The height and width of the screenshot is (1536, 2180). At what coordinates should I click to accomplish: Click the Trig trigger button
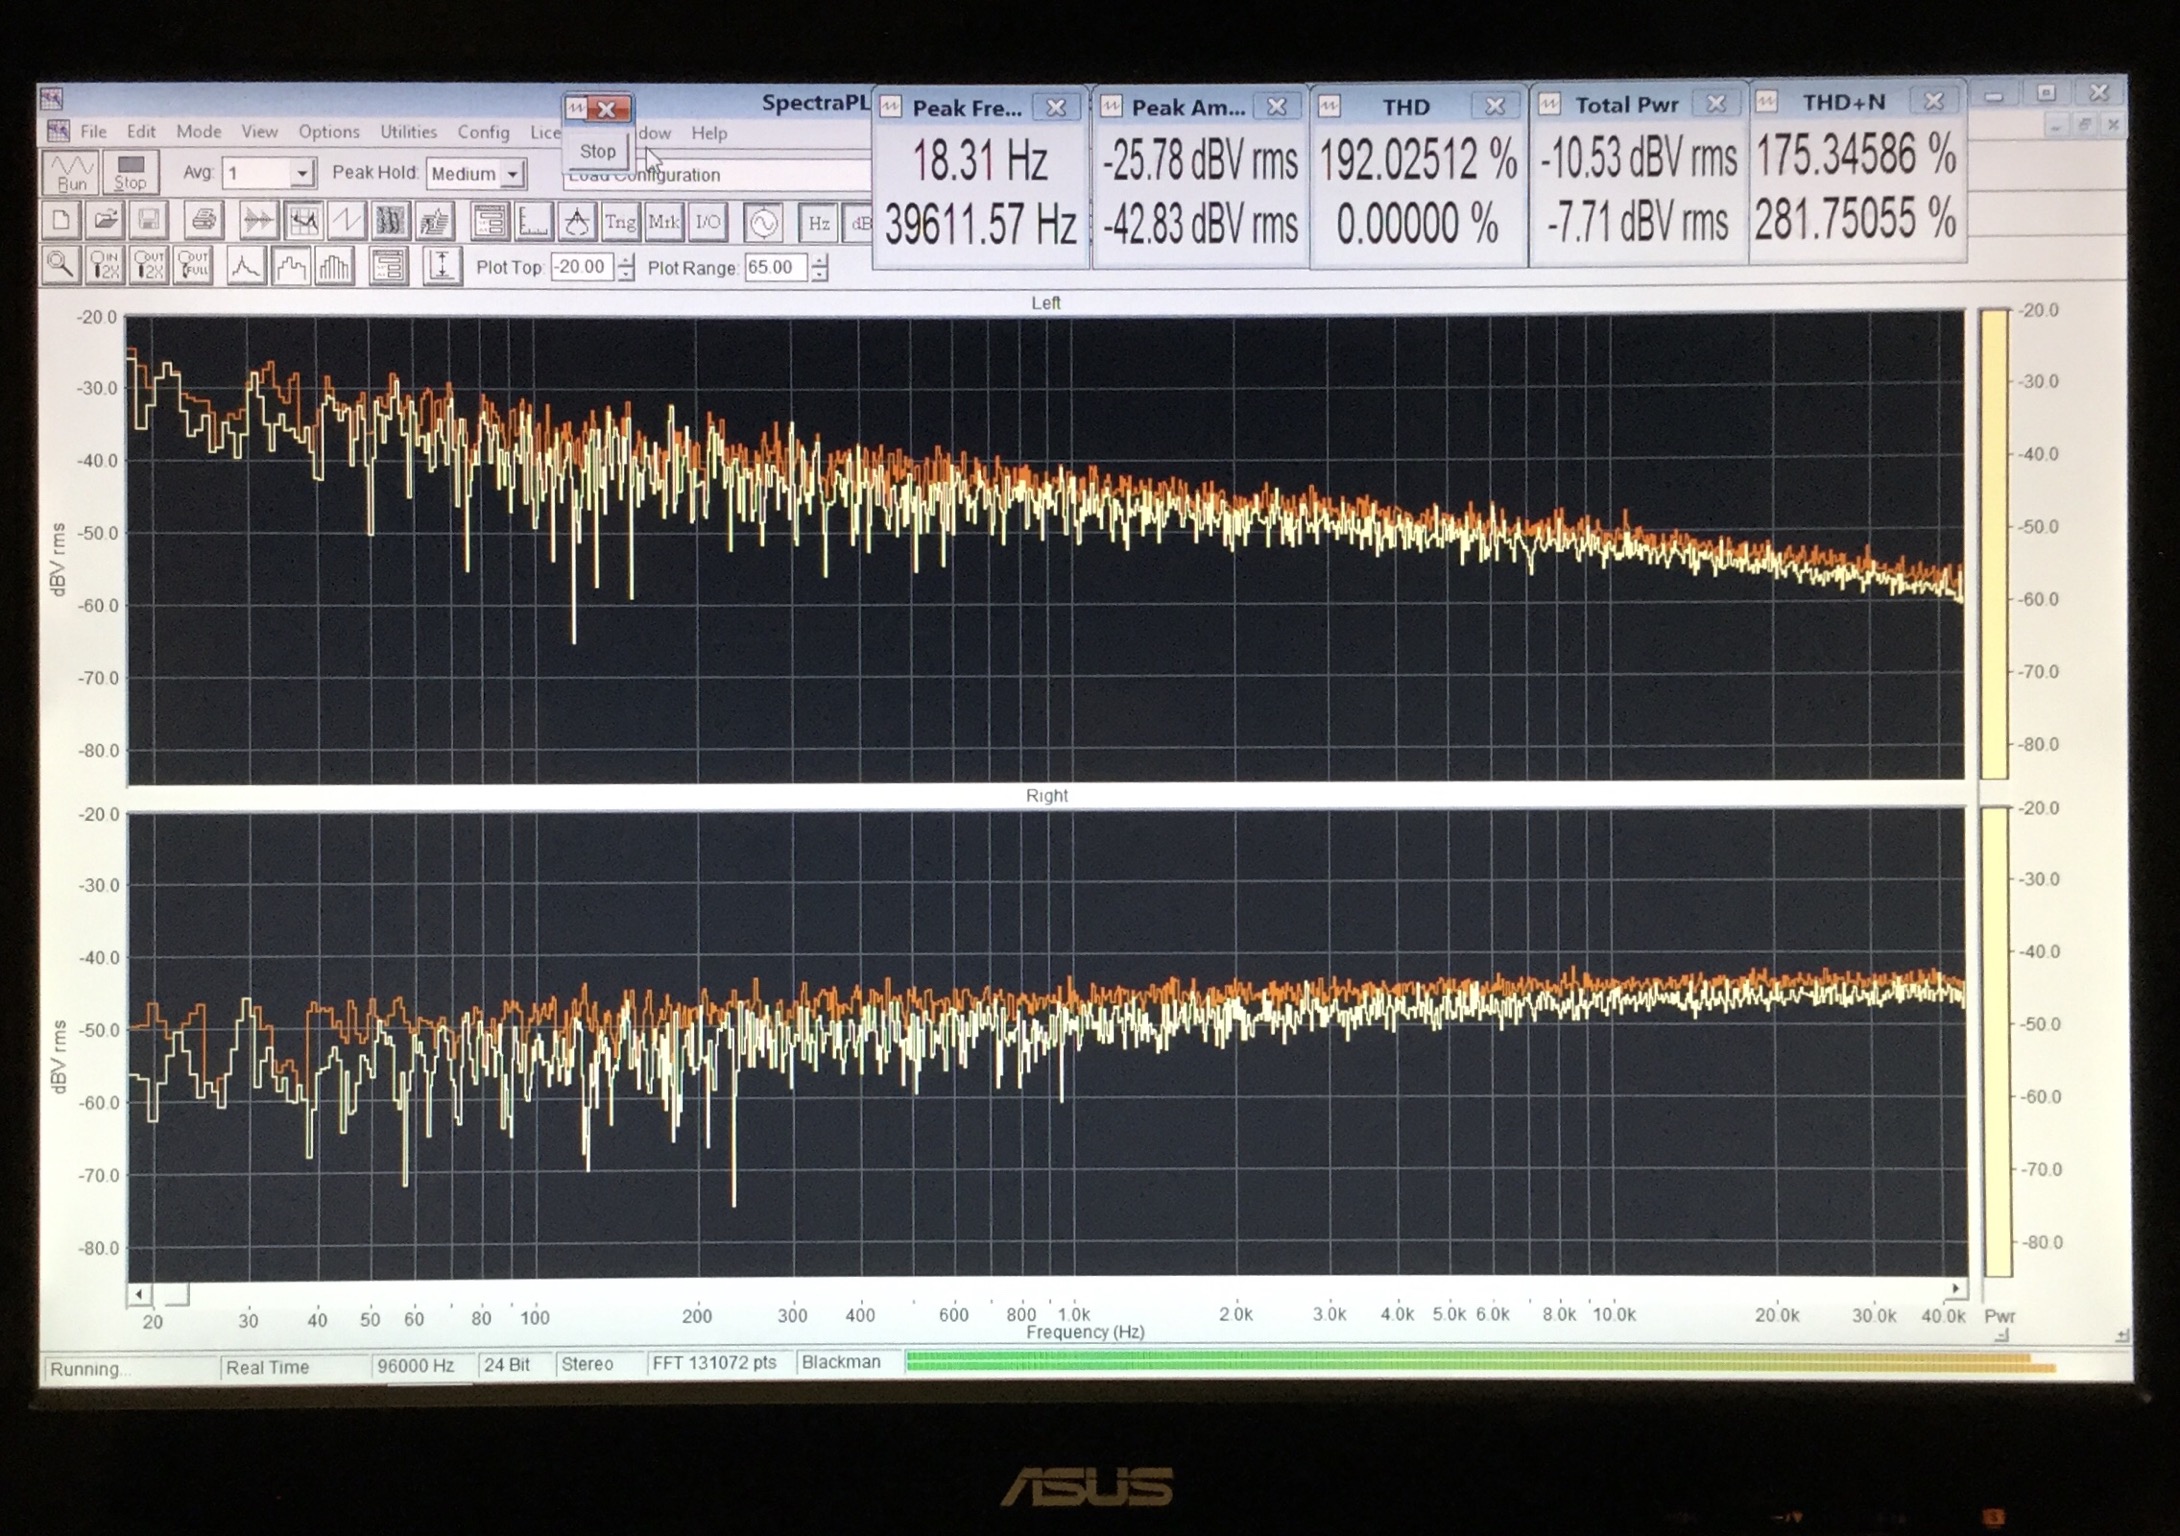[620, 222]
